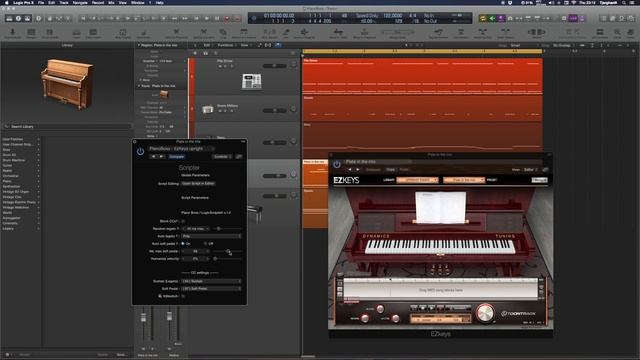Go to previous preset in EZkeys window
The image size is (640, 360).
point(350,169)
